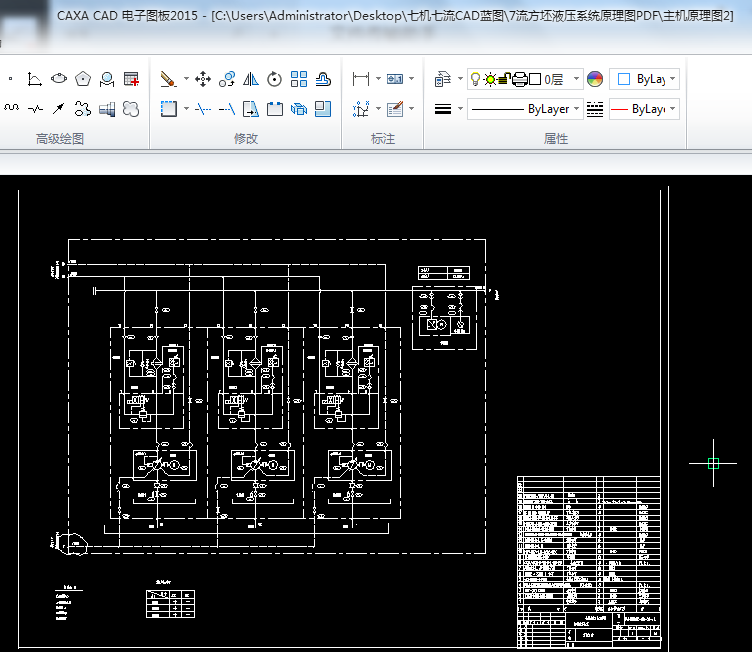
Task: Select the arrow drawing tool
Action: point(59,108)
